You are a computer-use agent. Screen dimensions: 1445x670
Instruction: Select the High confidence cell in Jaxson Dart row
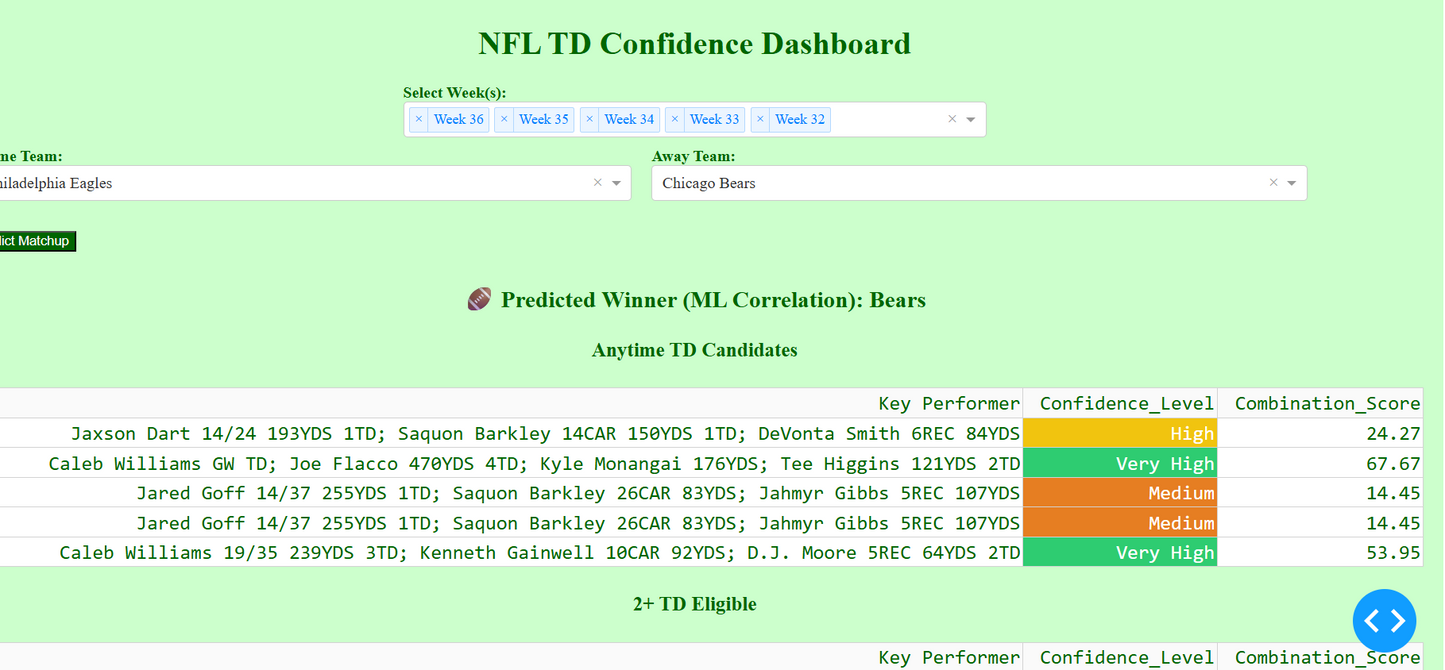pyautogui.click(x=1119, y=433)
